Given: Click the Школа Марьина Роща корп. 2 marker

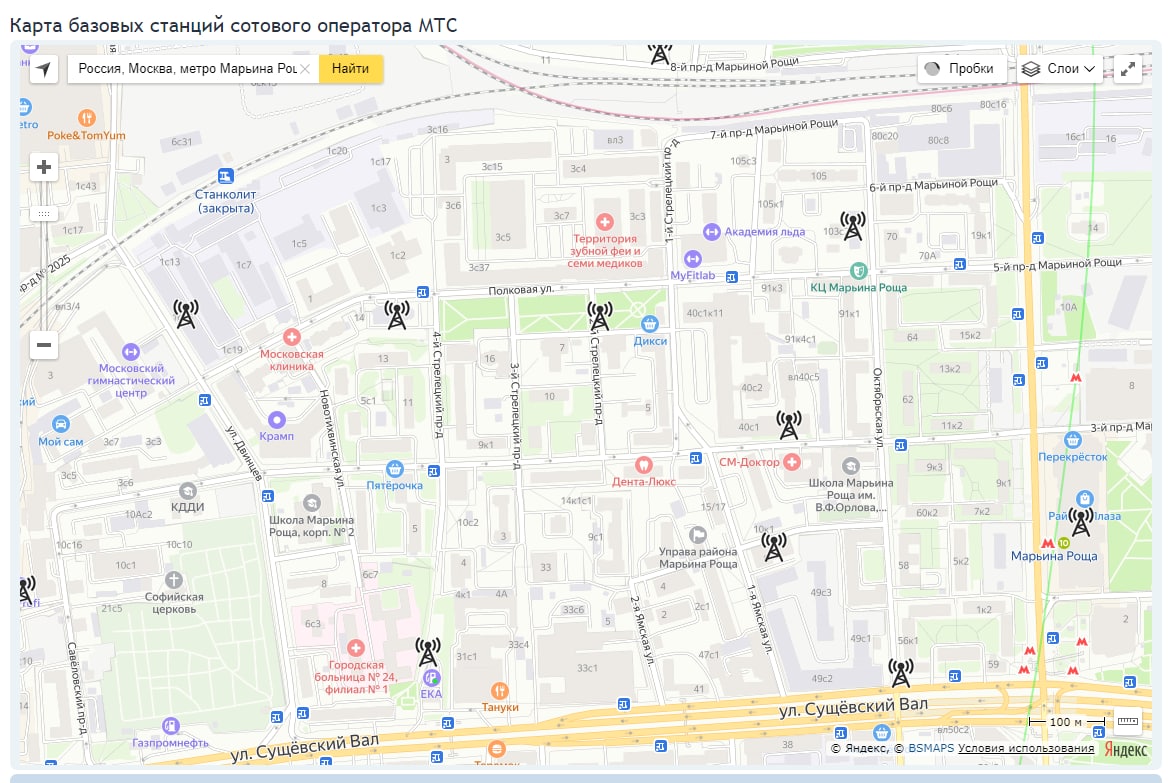Looking at the screenshot, I should (x=312, y=503).
